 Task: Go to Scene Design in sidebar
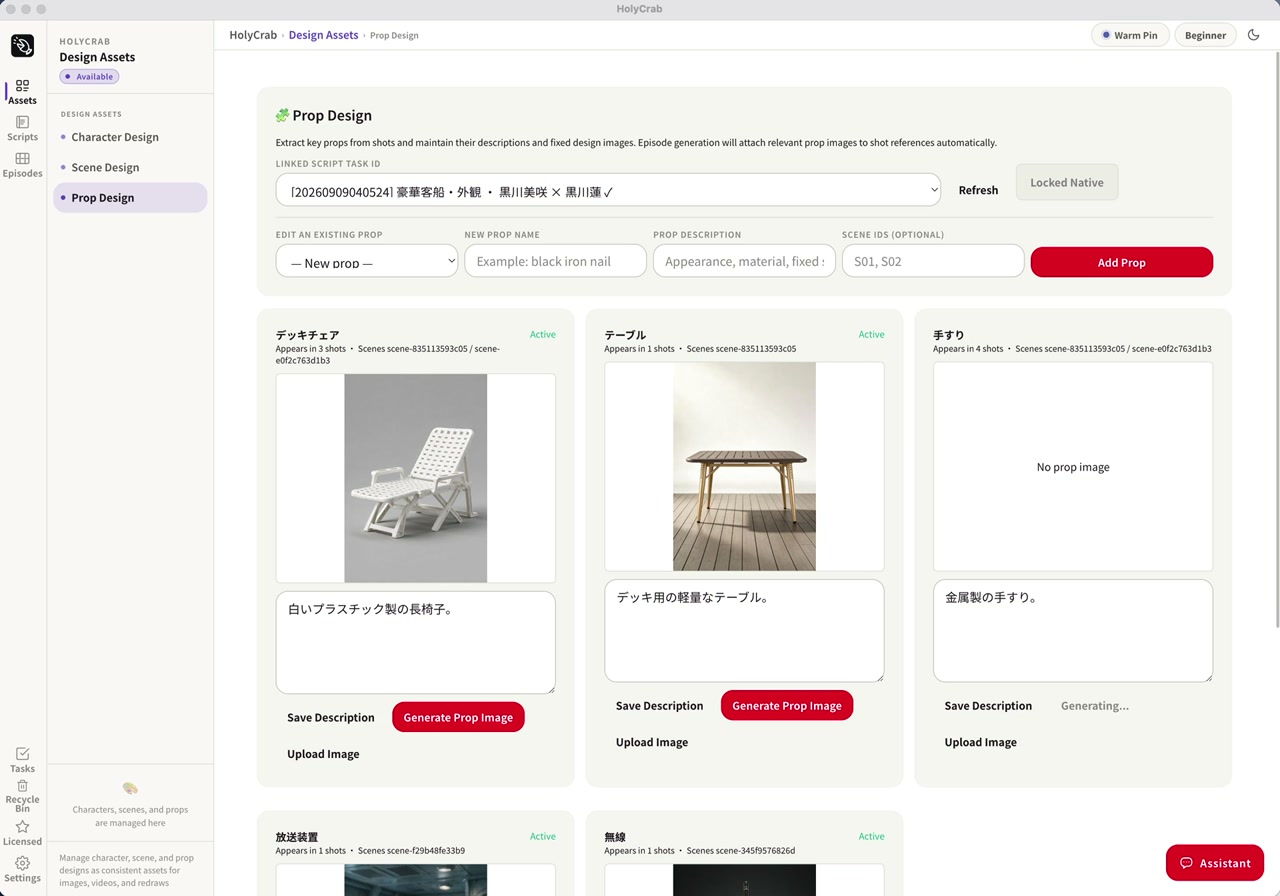click(130, 167)
